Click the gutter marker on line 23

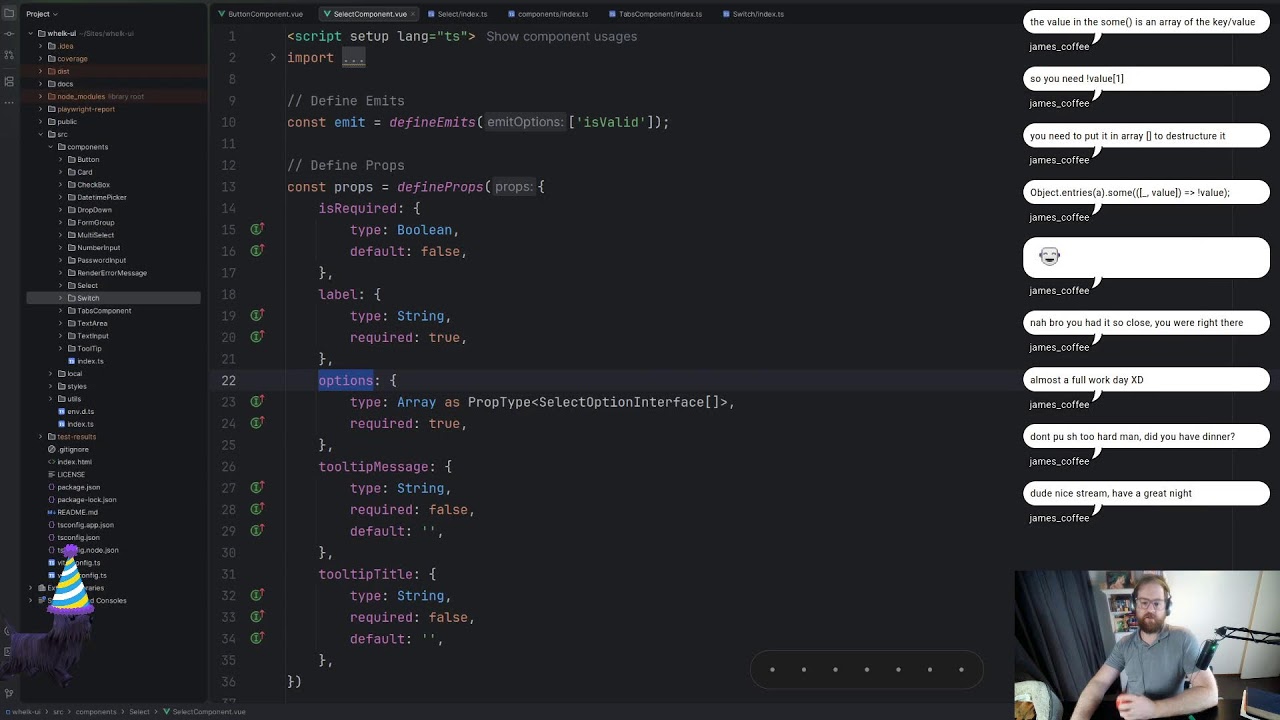pos(257,402)
